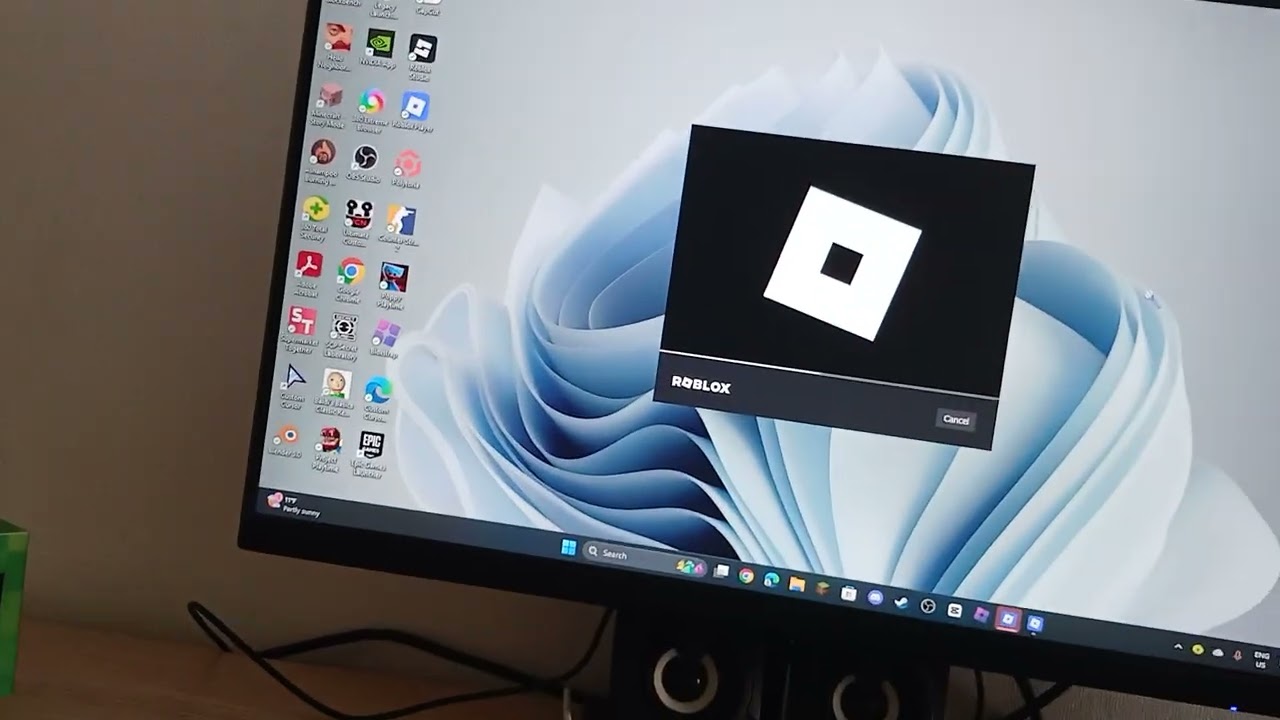Open SCP Secret Laboratory desktop shortcut
1280x720 pixels.
(342, 336)
